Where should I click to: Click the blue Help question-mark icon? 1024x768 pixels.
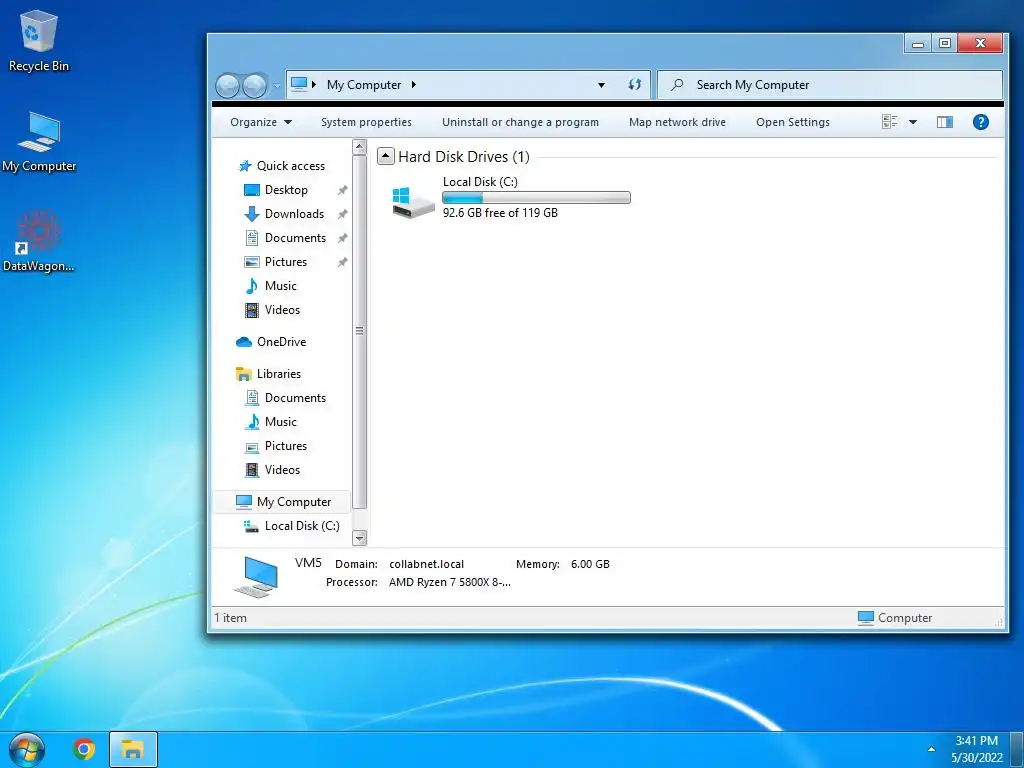[x=980, y=122]
